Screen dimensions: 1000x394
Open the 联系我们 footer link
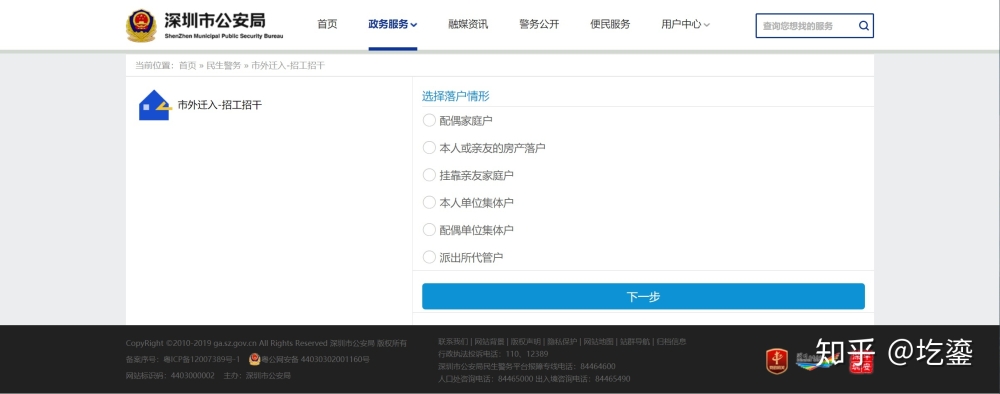pos(453,341)
